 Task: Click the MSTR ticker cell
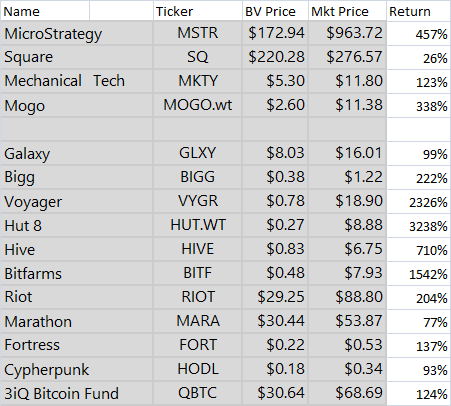click(198, 33)
